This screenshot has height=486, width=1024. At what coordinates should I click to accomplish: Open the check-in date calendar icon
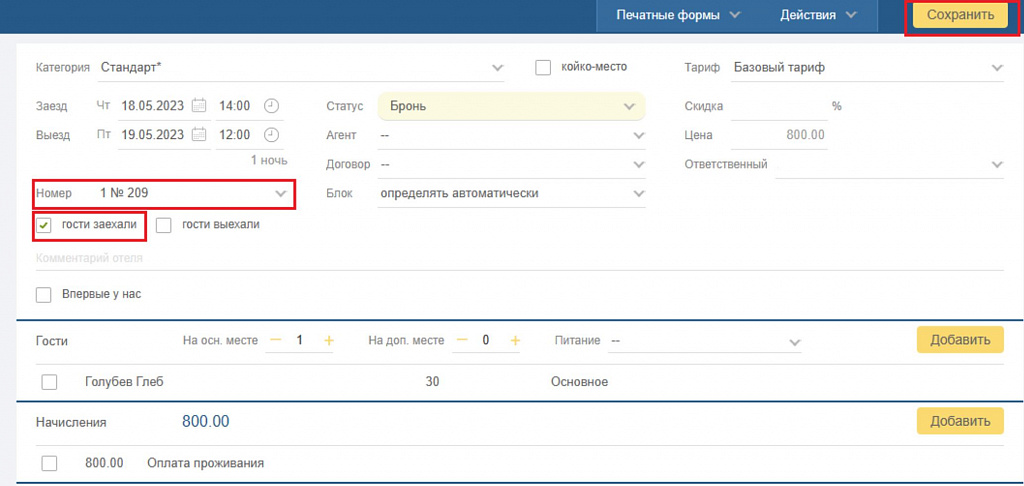point(200,105)
